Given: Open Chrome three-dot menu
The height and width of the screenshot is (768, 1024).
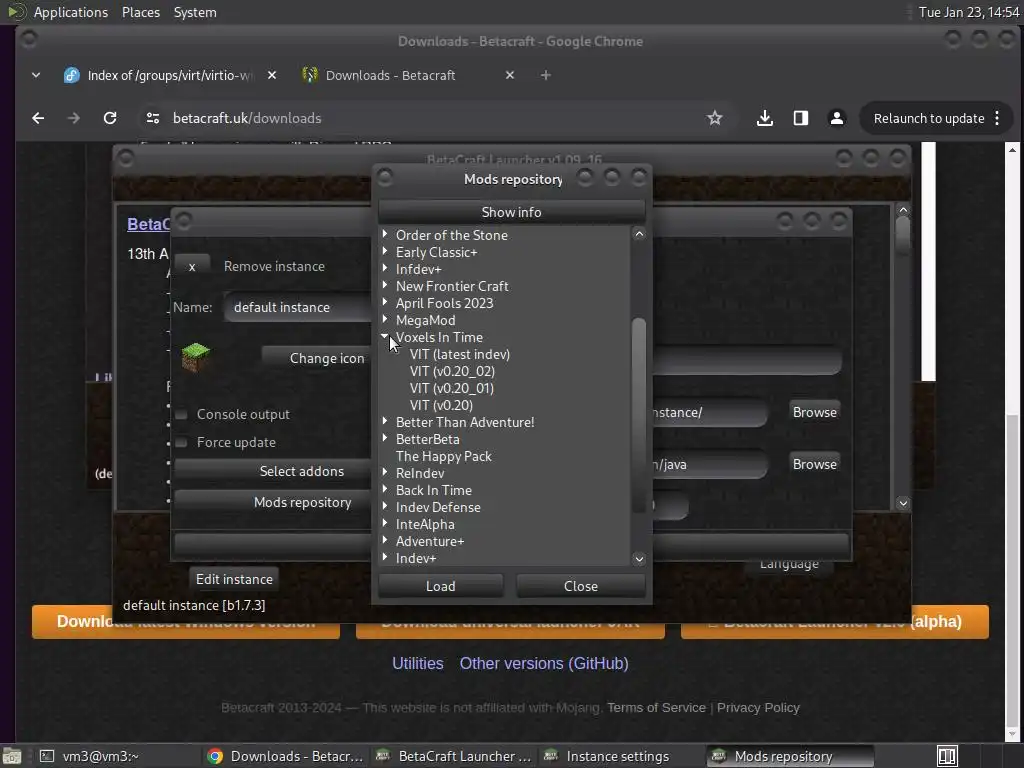Looking at the screenshot, I should click(997, 118).
